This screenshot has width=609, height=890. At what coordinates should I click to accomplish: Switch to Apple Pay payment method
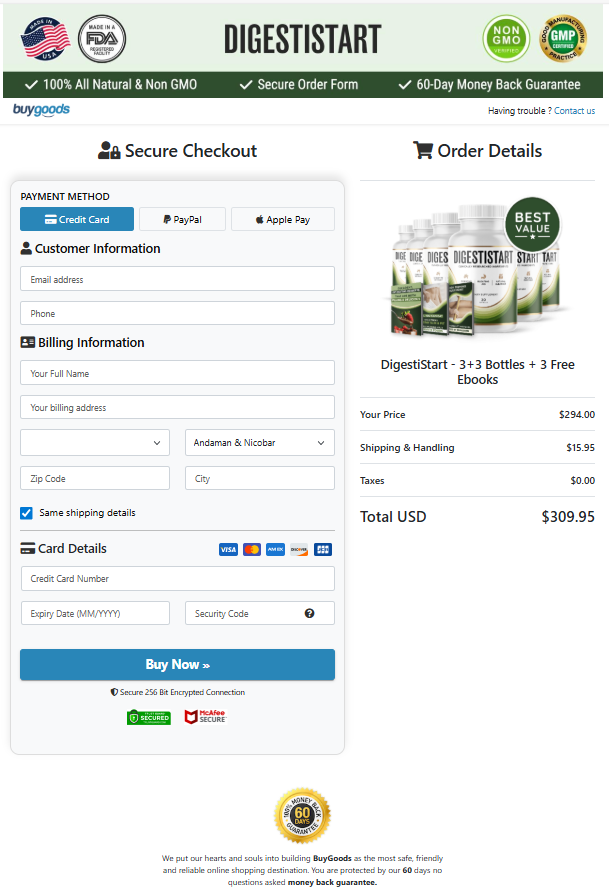[x=283, y=220]
